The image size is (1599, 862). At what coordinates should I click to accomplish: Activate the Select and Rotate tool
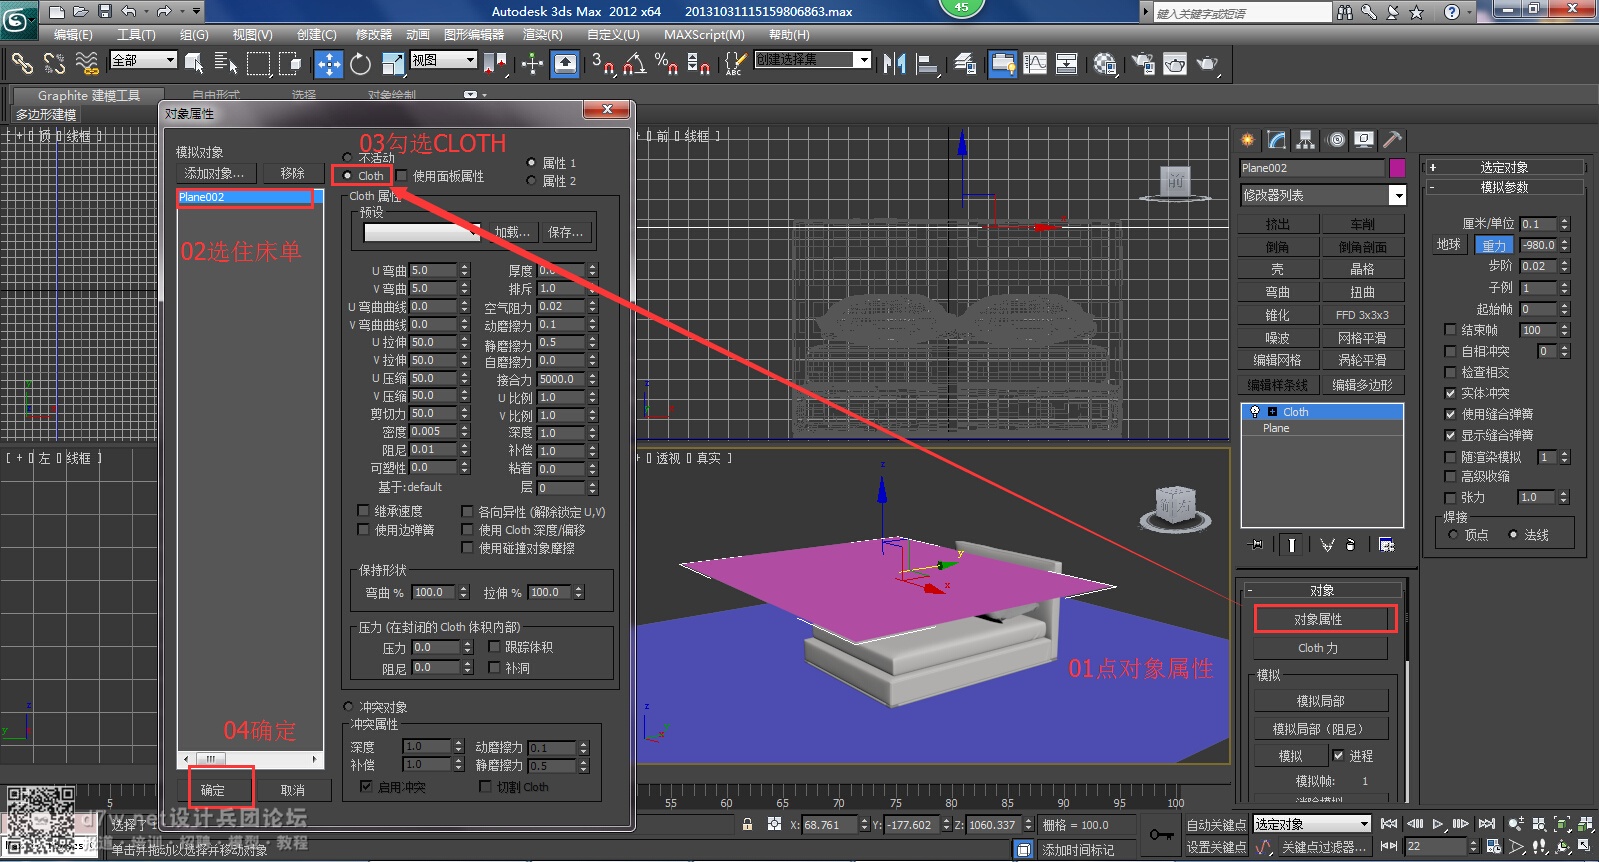coord(360,64)
